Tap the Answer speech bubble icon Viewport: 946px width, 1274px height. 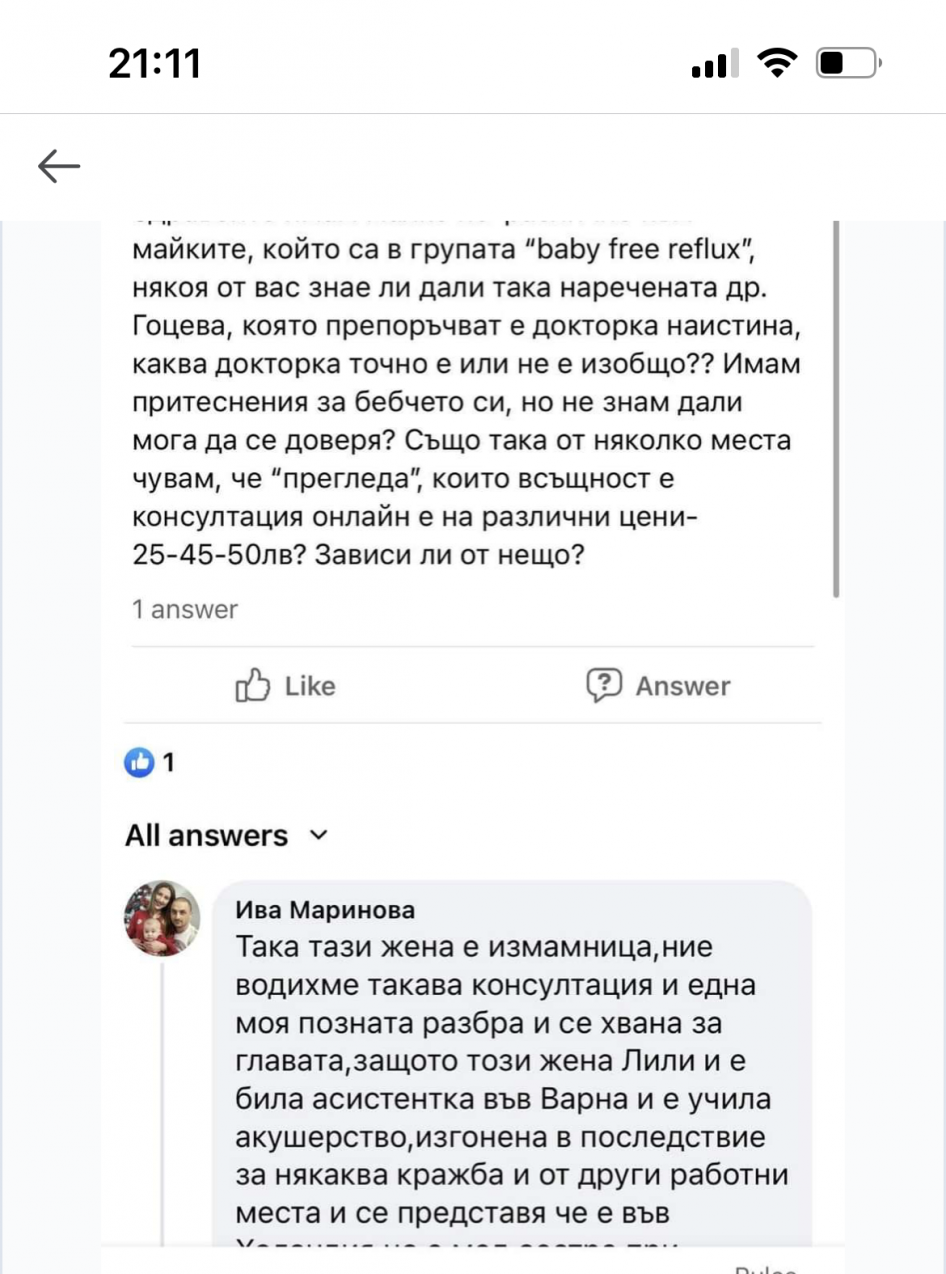pos(604,685)
